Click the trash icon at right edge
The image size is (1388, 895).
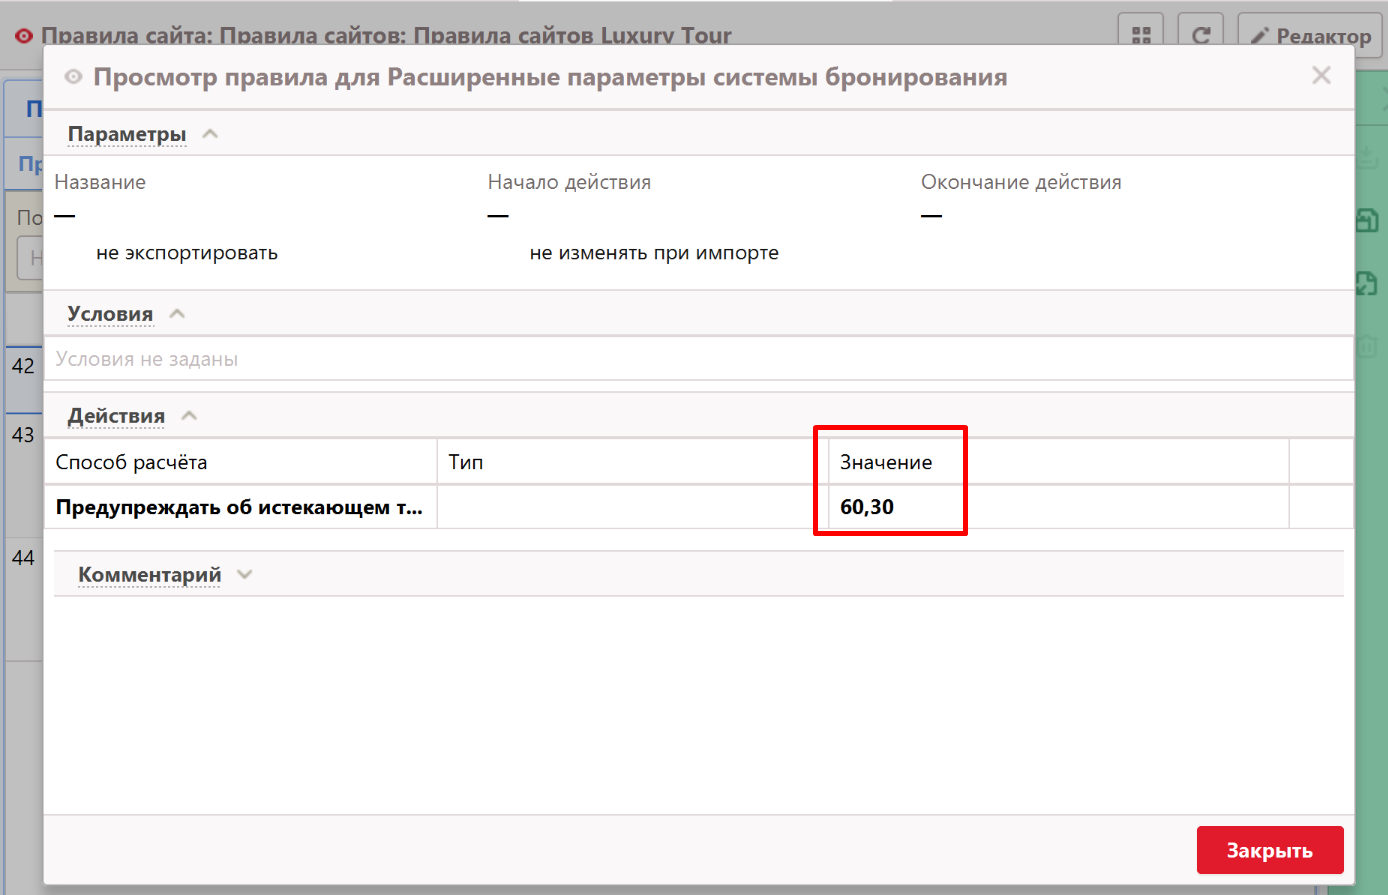coord(1367,347)
